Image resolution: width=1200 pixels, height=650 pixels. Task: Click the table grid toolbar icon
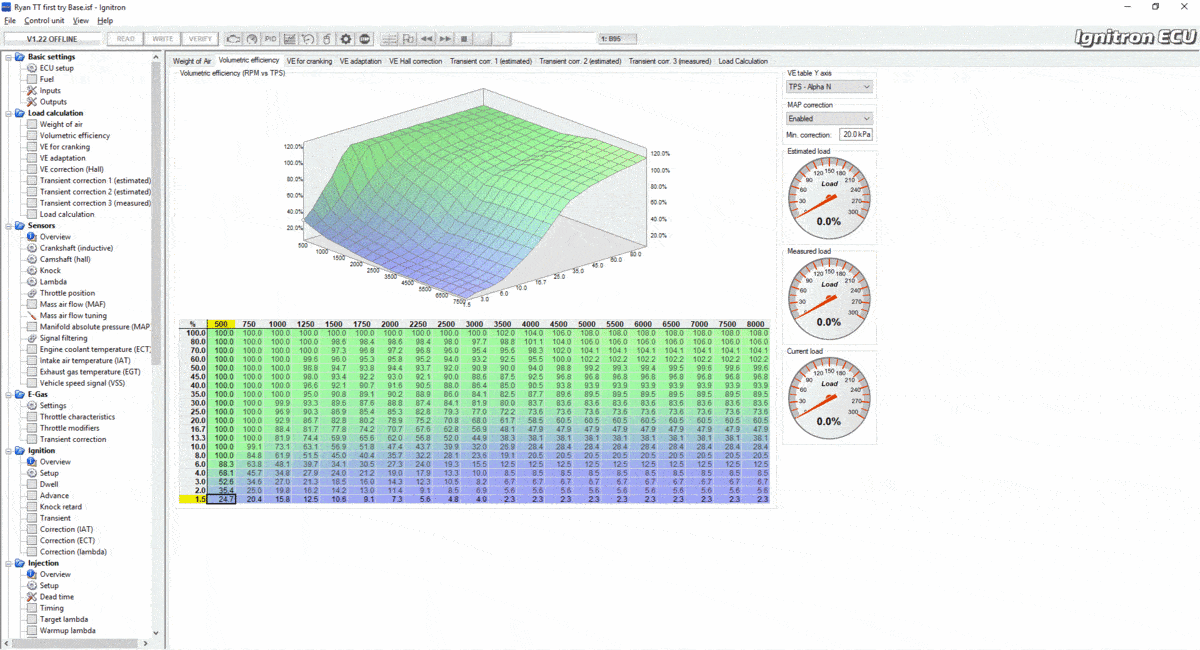[x=389, y=39]
